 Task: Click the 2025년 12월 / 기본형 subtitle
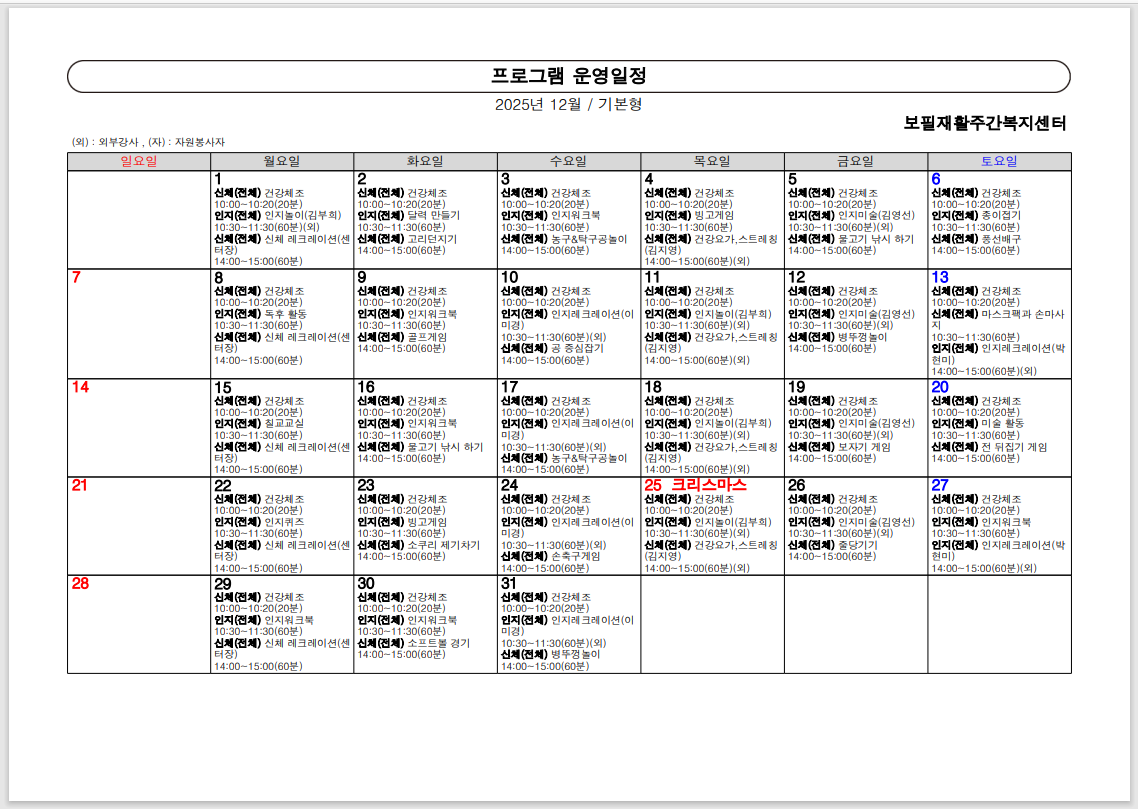click(x=568, y=105)
